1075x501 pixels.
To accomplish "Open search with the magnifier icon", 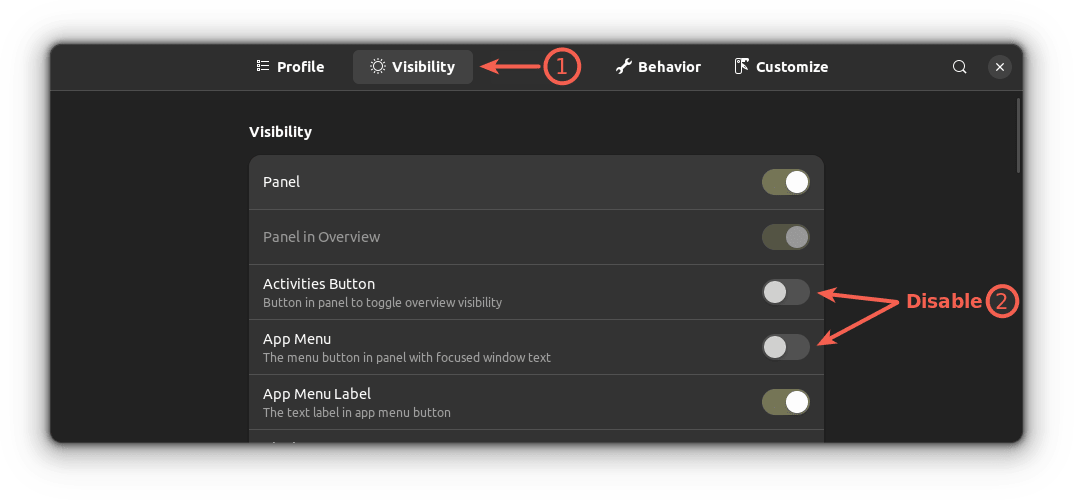I will pos(959,67).
